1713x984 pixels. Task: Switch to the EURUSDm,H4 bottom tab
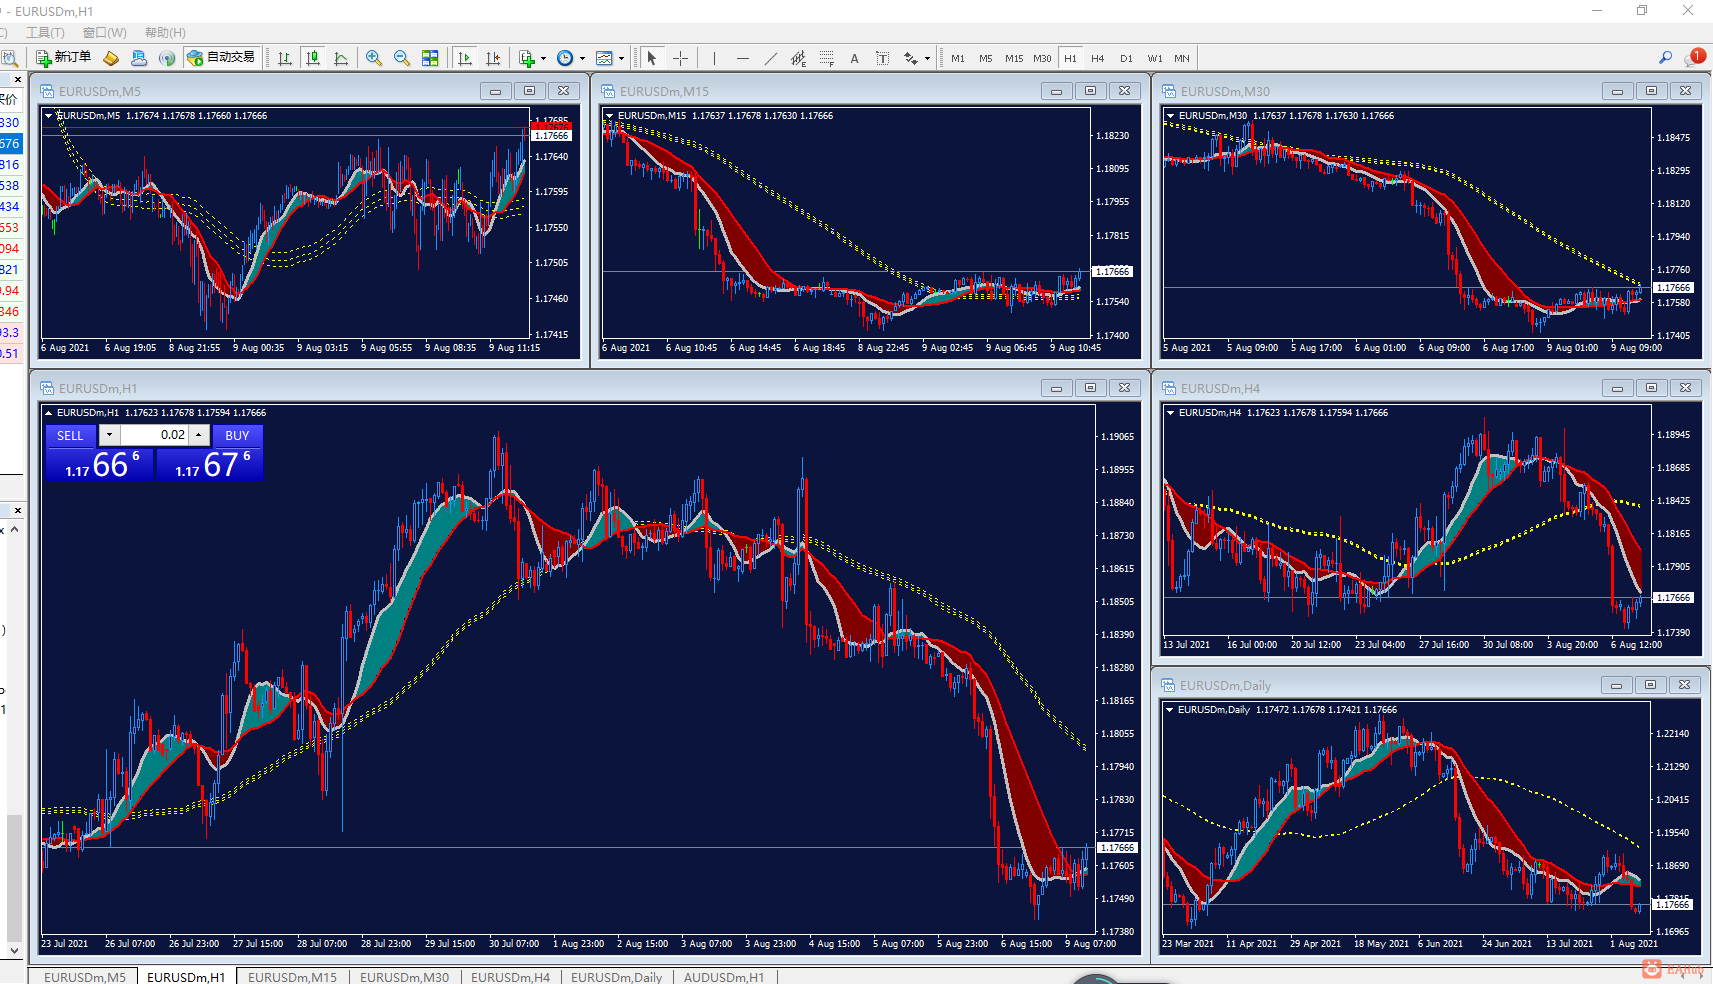[x=511, y=977]
